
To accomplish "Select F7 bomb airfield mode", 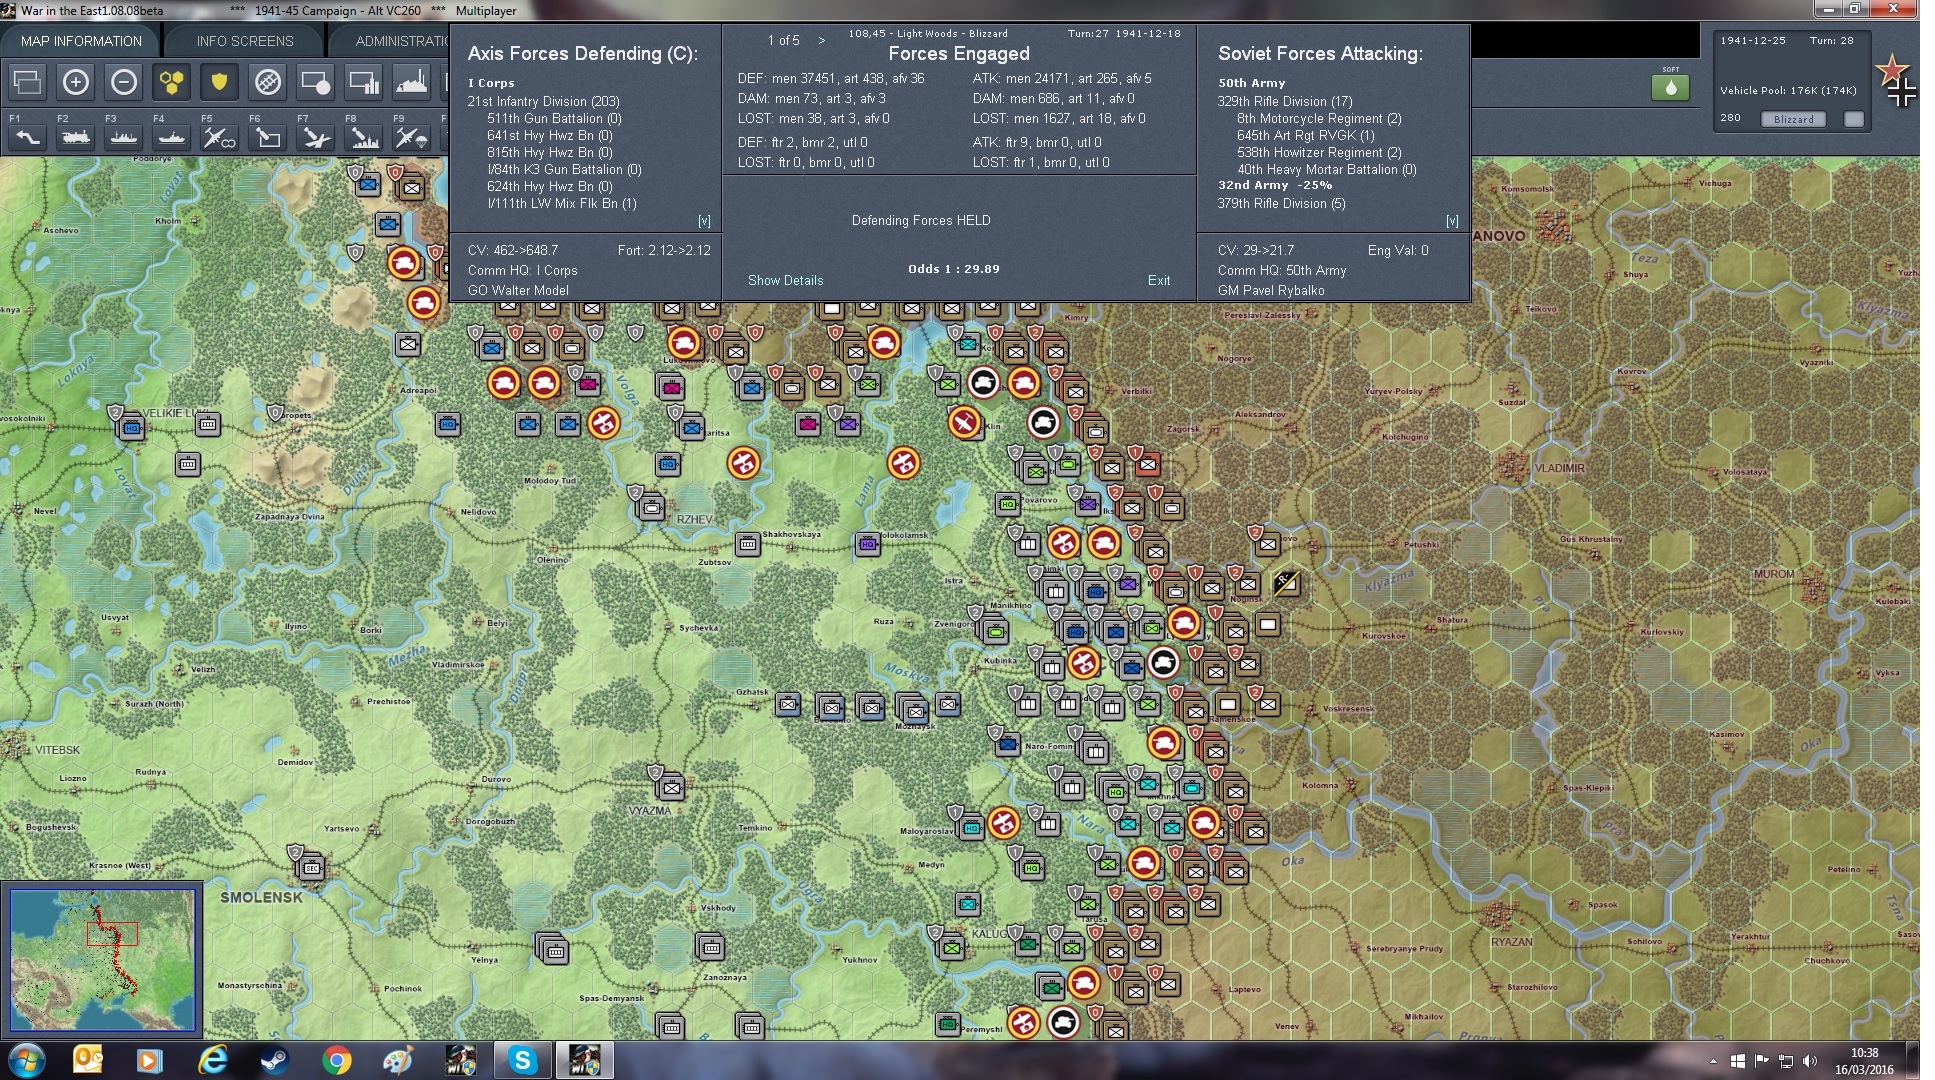I will [x=315, y=138].
